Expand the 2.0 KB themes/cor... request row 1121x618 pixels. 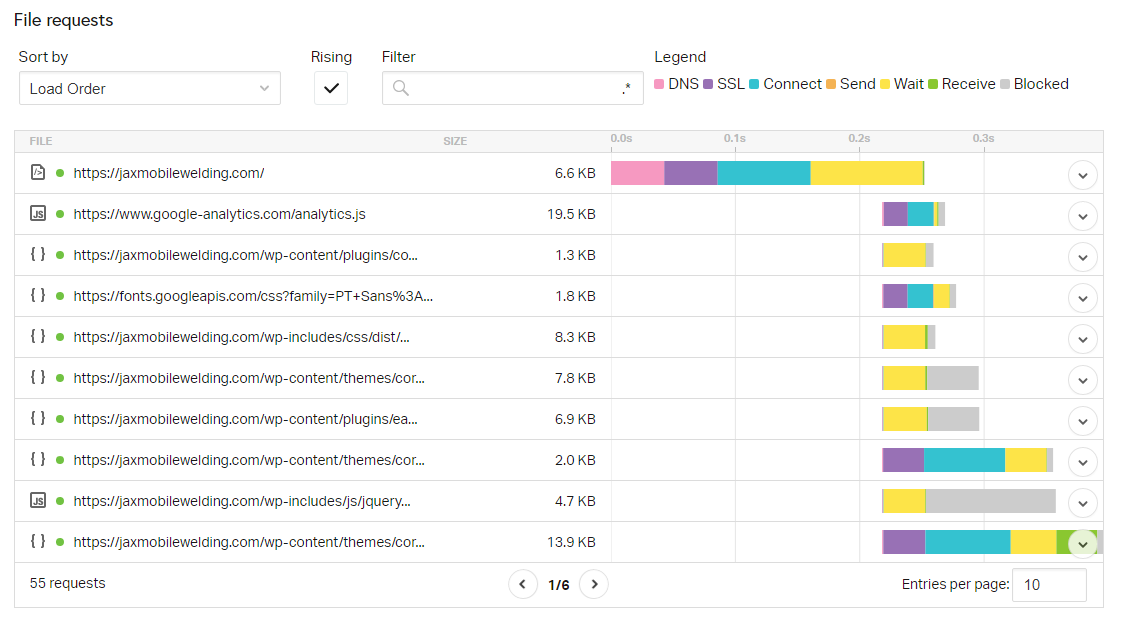[x=1082, y=462]
